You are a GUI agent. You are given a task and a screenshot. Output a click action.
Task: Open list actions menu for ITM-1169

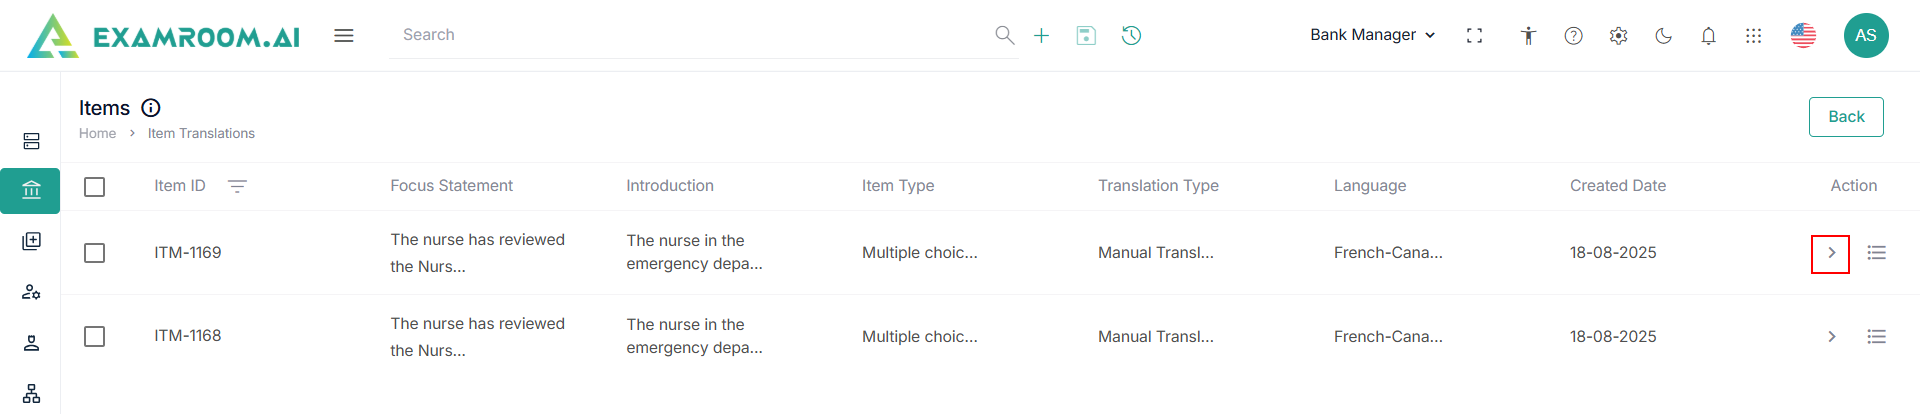click(1876, 253)
